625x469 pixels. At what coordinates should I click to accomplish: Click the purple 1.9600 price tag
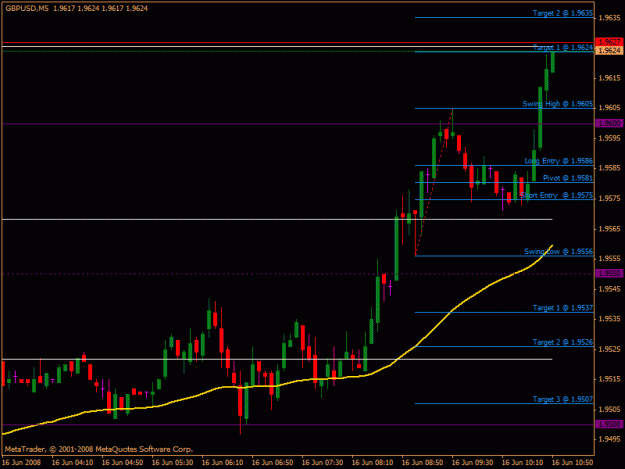pos(609,124)
